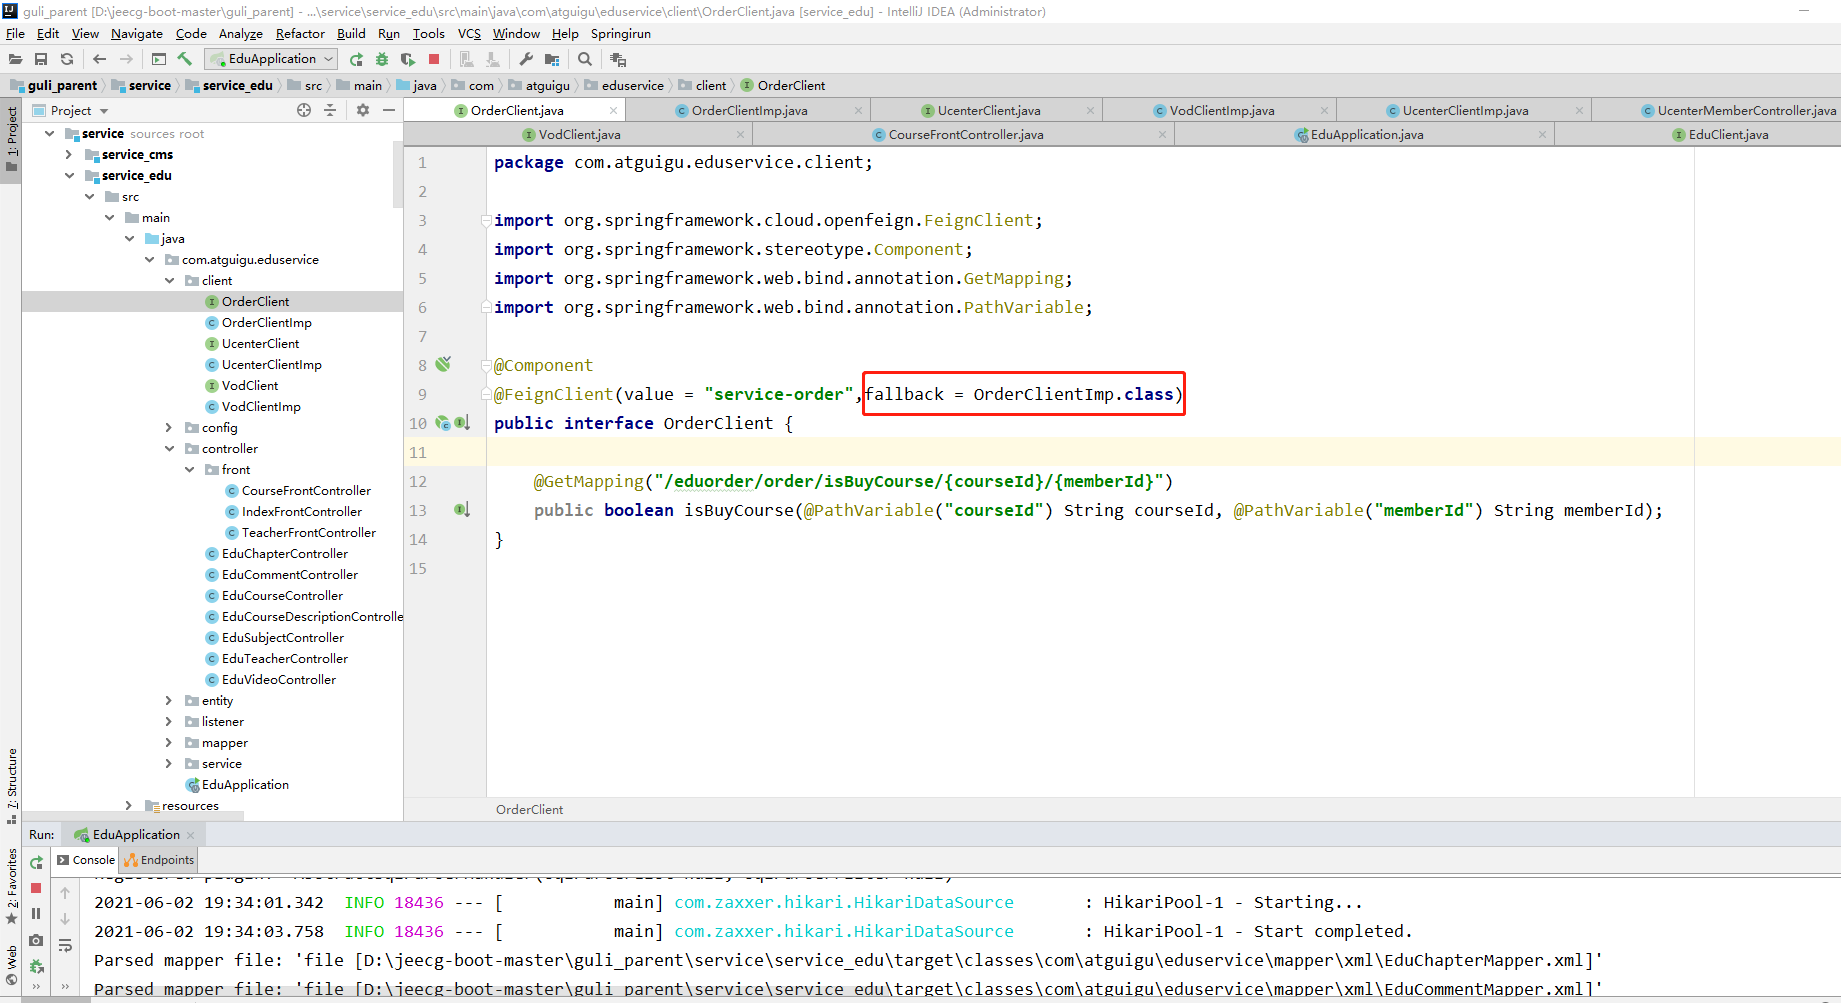Select the Project Structure toolbar icon
This screenshot has height=1003, width=1841.
pyautogui.click(x=551, y=58)
